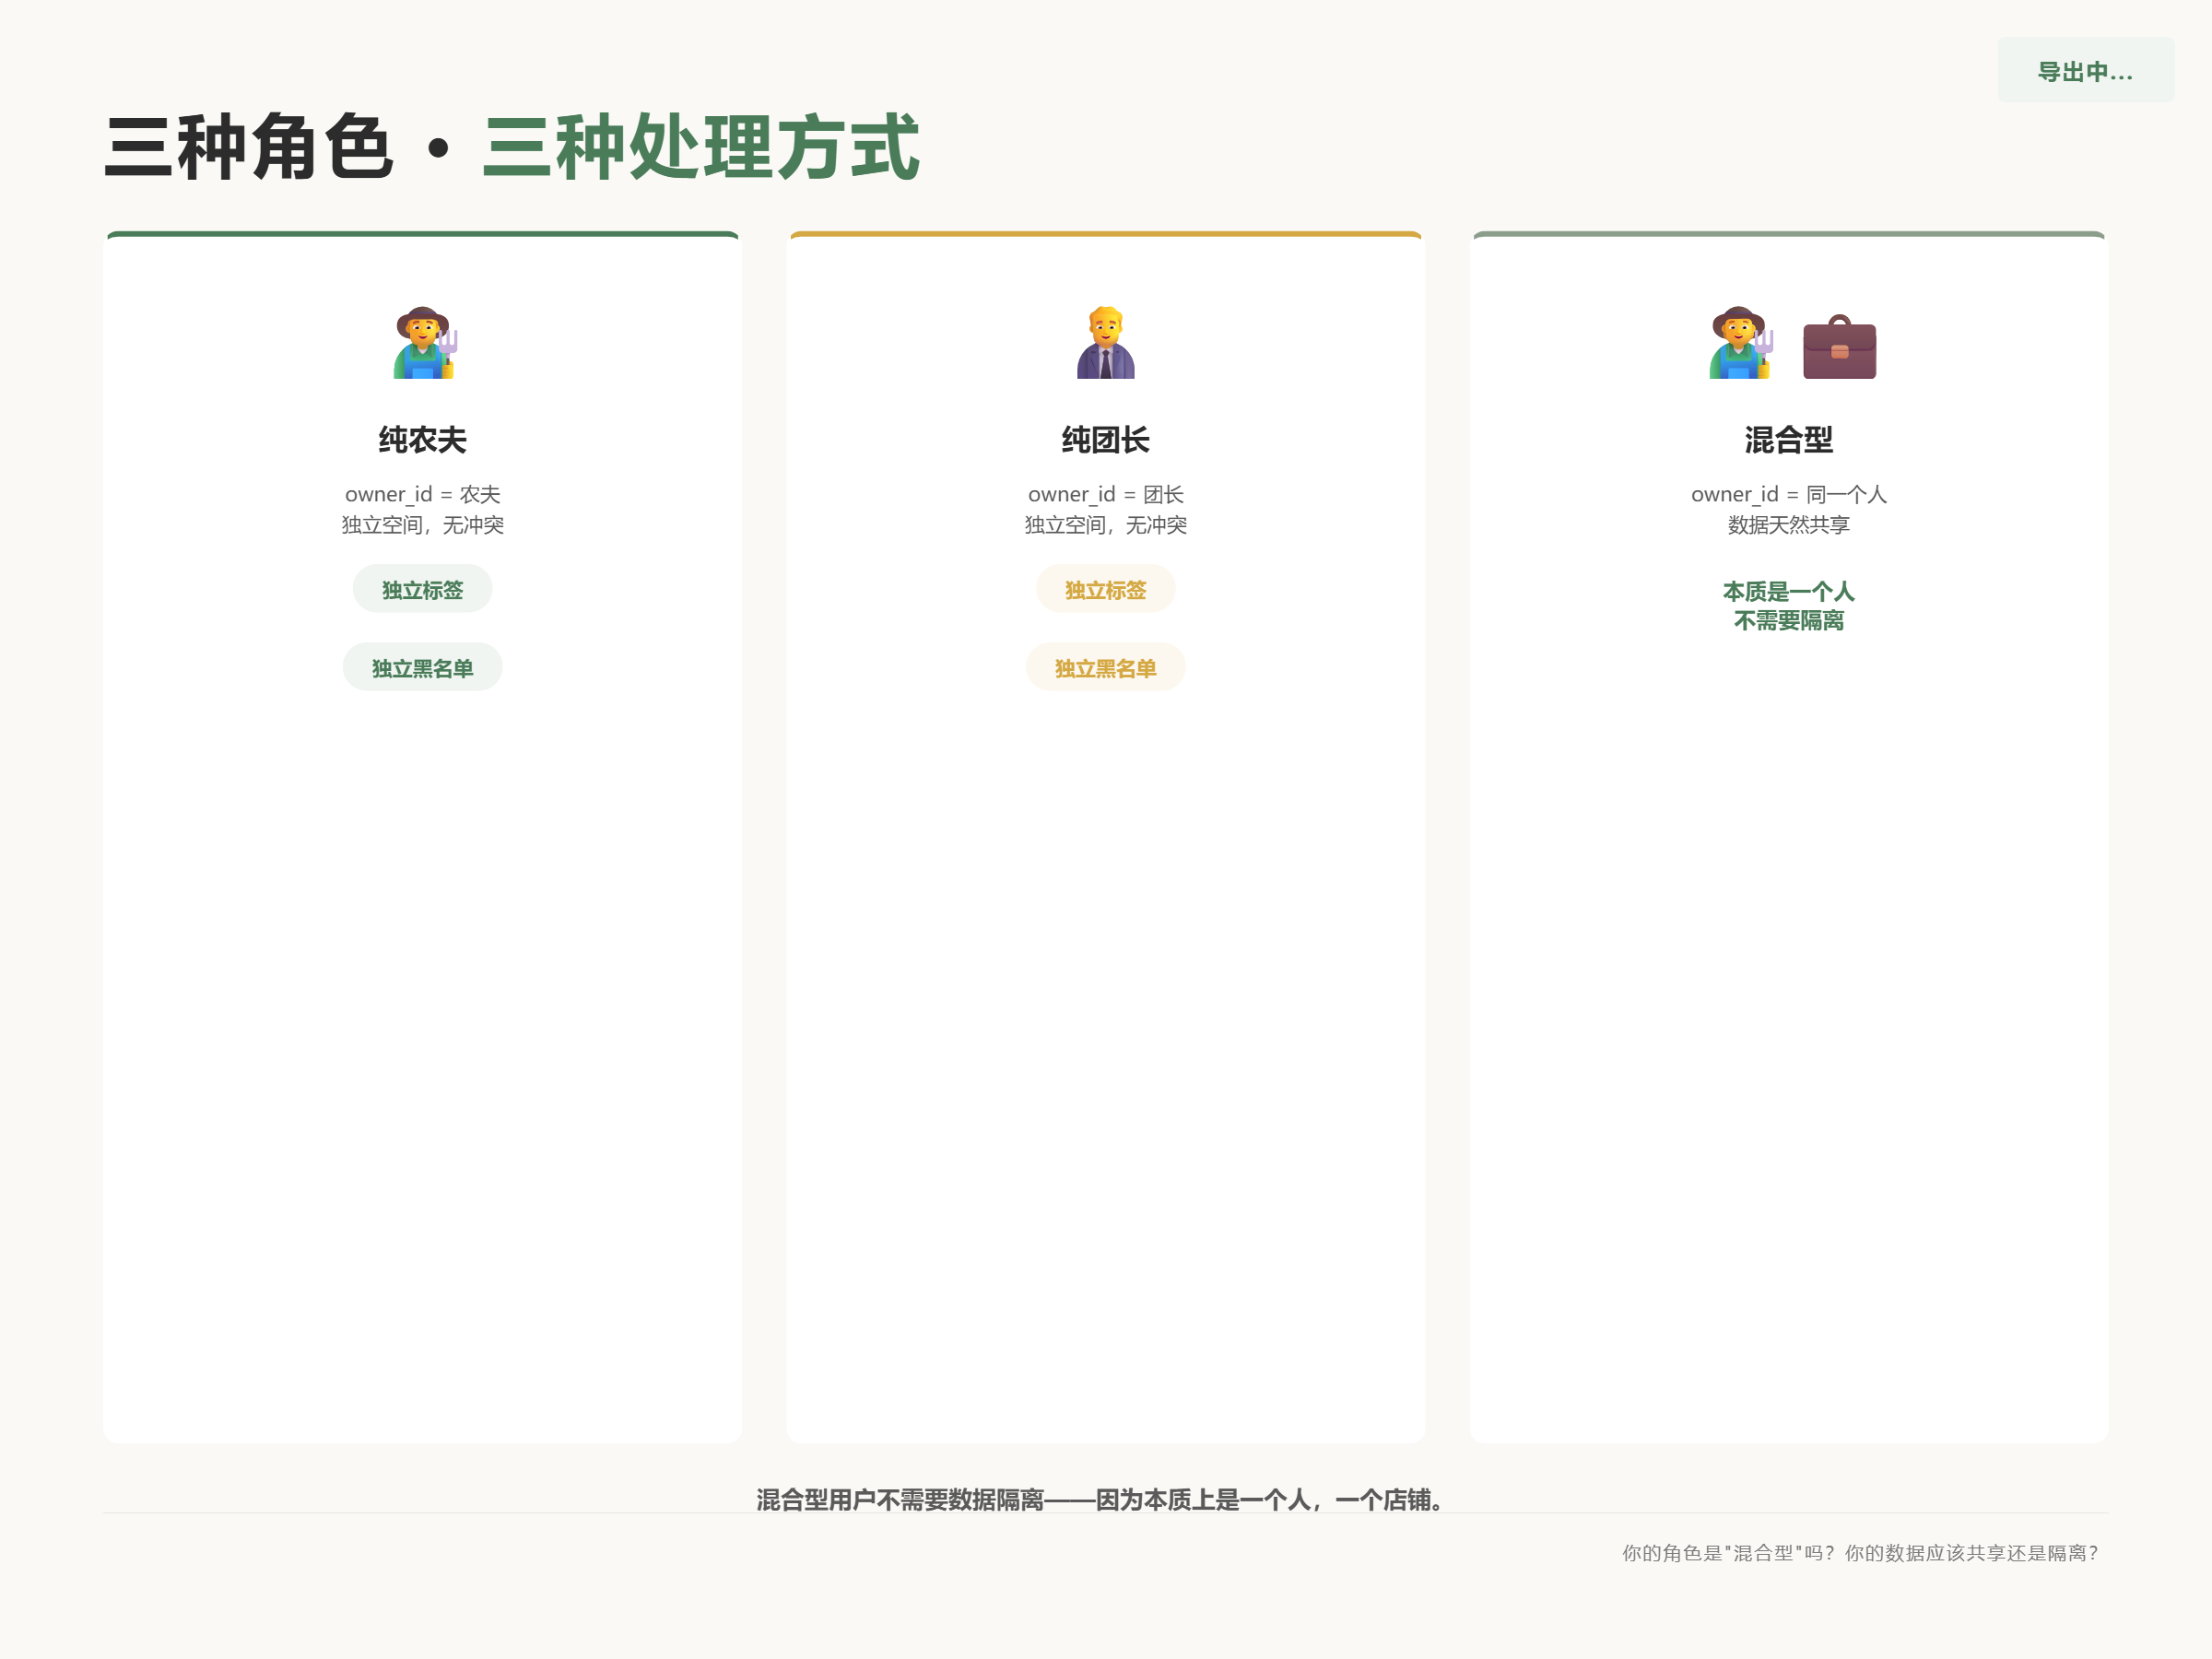The width and height of the screenshot is (2212, 1659).
Task: Select the yellow 独立黑名单 pill
Action: pyautogui.click(x=1105, y=667)
